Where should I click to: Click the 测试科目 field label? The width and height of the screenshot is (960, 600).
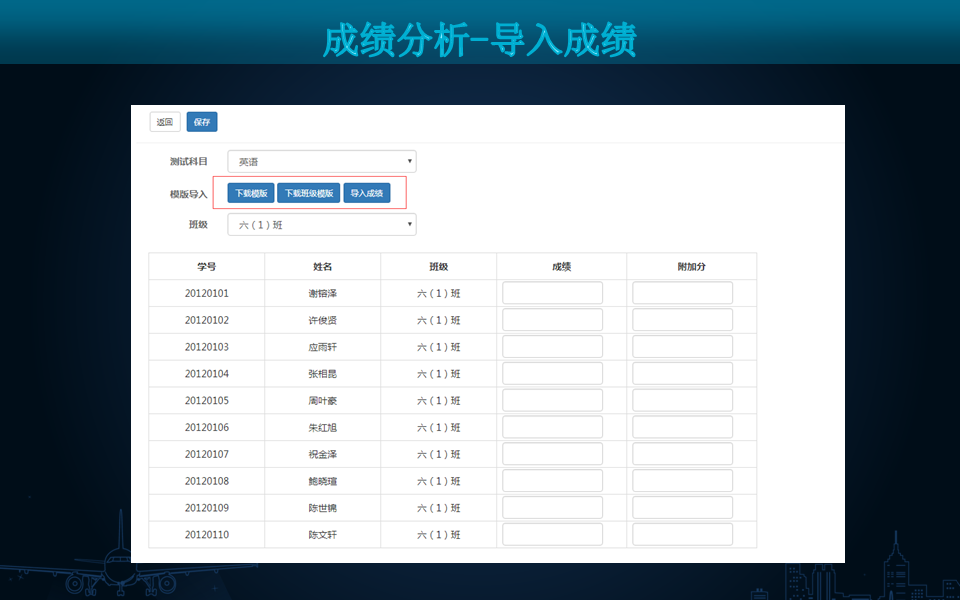[189, 162]
